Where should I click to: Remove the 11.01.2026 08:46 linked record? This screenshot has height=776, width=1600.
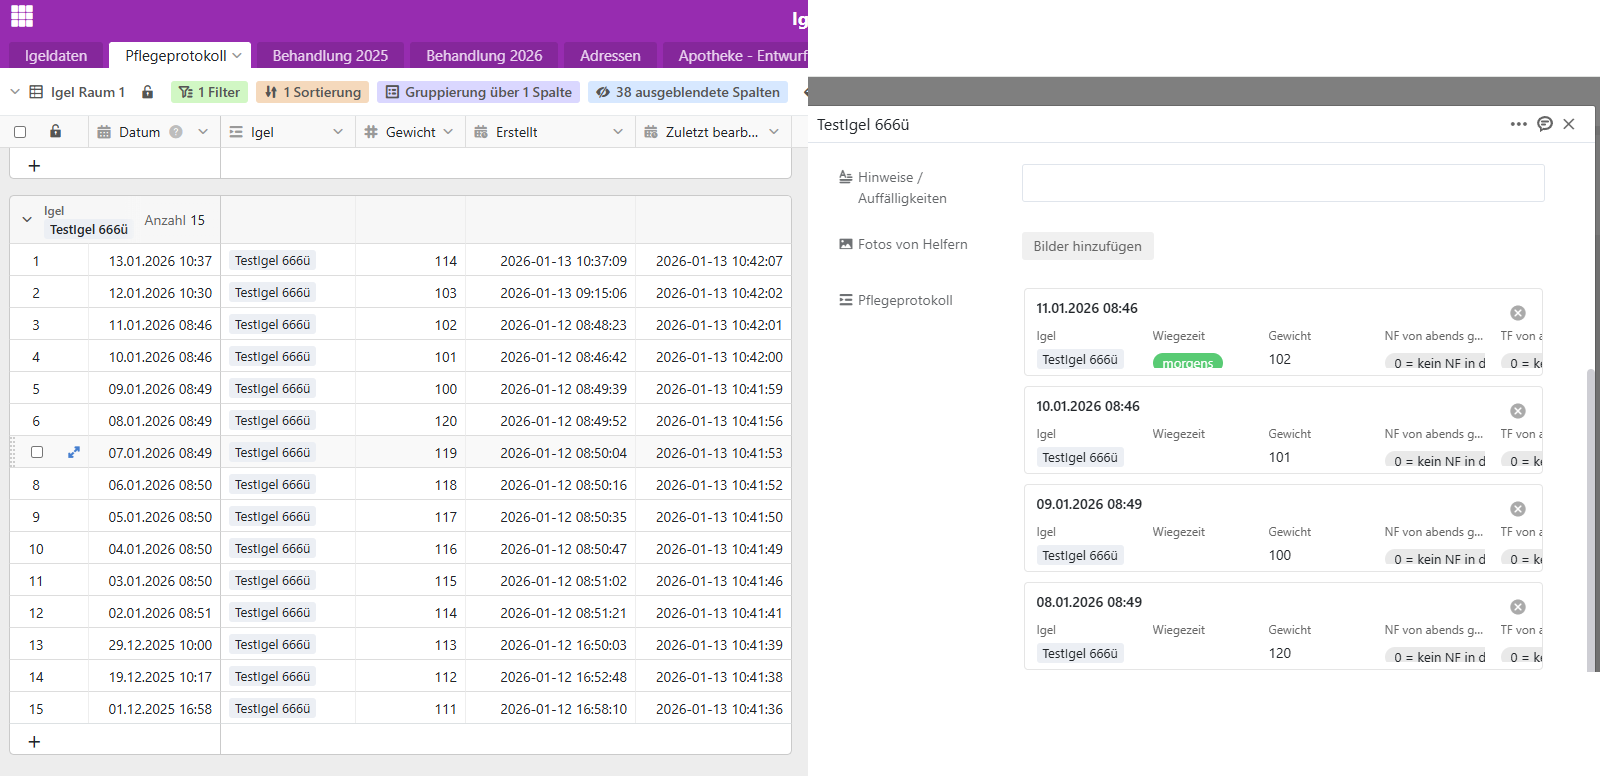[1517, 313]
